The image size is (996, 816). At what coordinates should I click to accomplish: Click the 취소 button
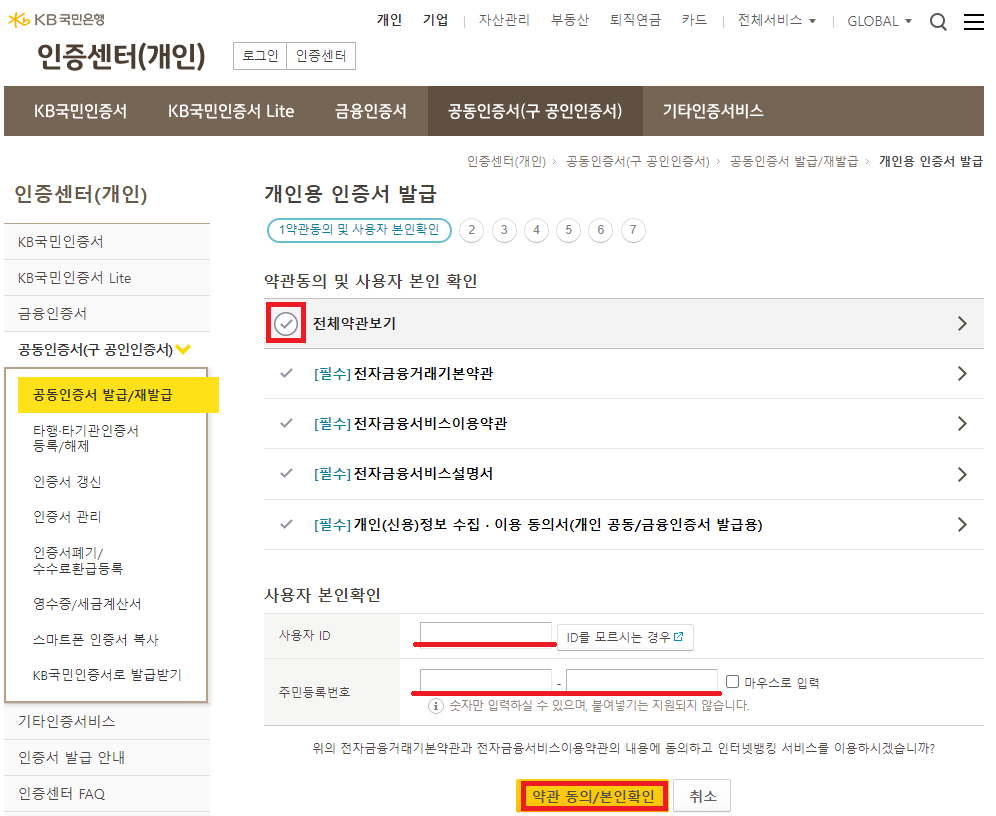coord(702,796)
